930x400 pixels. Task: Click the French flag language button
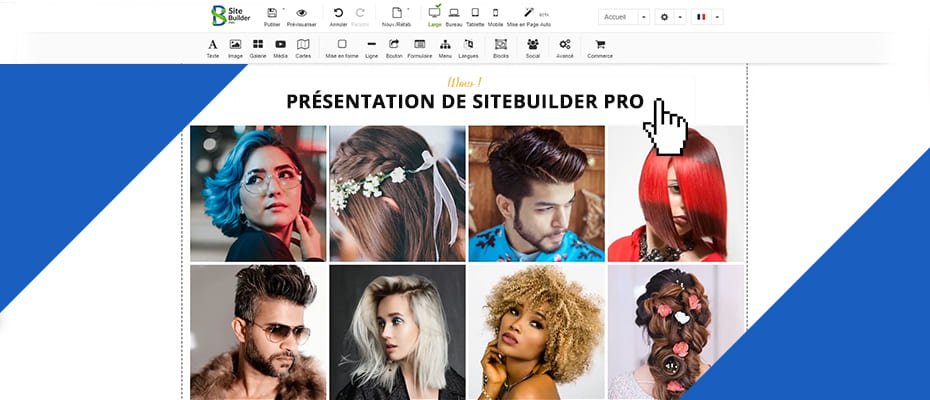click(701, 17)
